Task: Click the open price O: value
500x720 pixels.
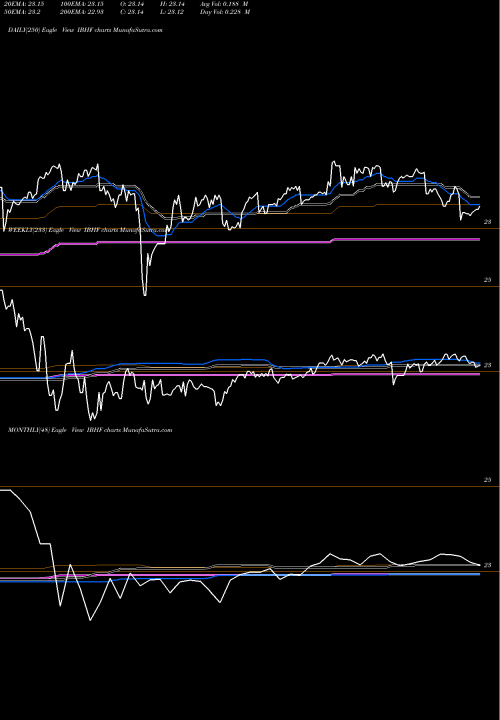Action: (132, 4)
